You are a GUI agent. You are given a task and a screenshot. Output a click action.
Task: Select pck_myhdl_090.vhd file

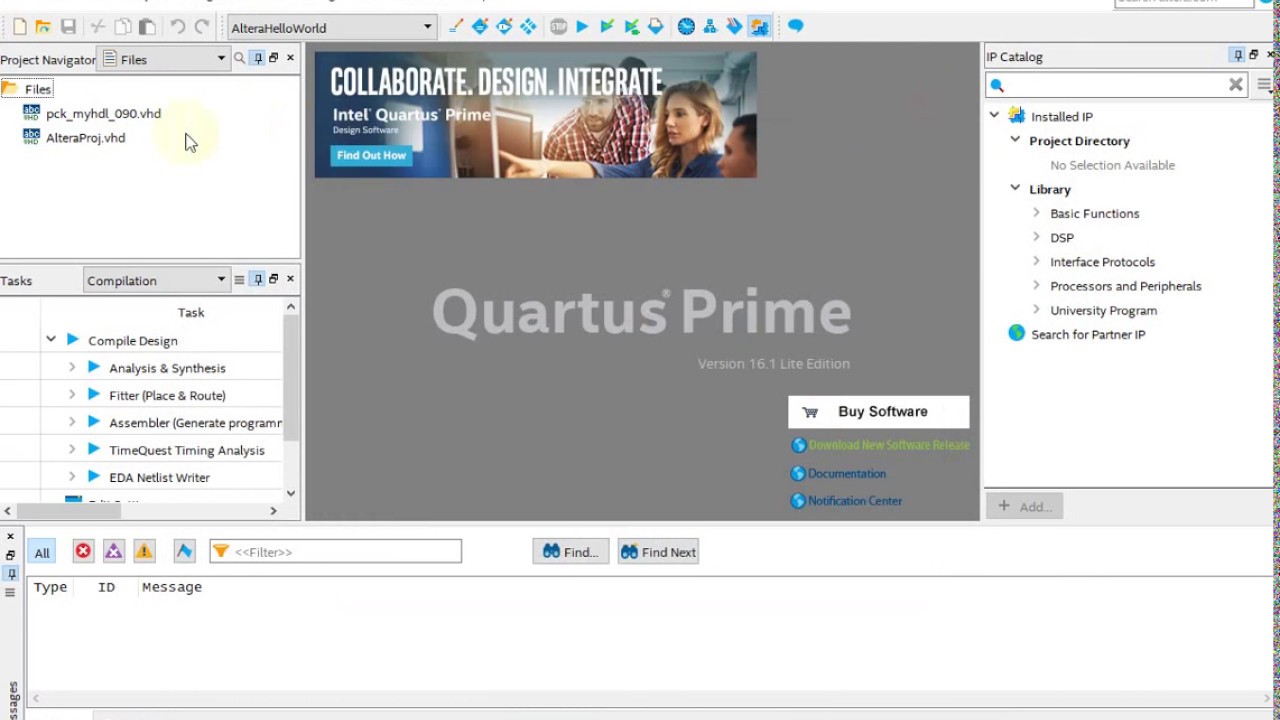tap(103, 114)
